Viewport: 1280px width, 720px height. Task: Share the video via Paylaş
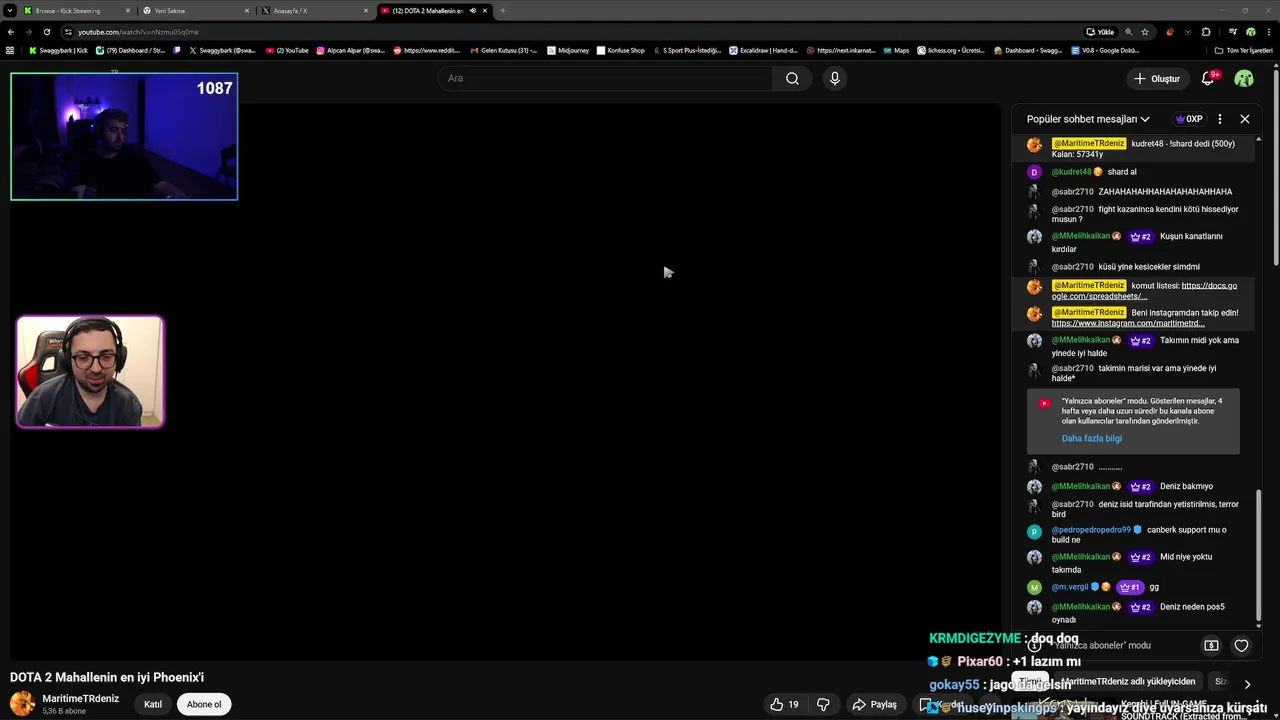tap(874, 704)
